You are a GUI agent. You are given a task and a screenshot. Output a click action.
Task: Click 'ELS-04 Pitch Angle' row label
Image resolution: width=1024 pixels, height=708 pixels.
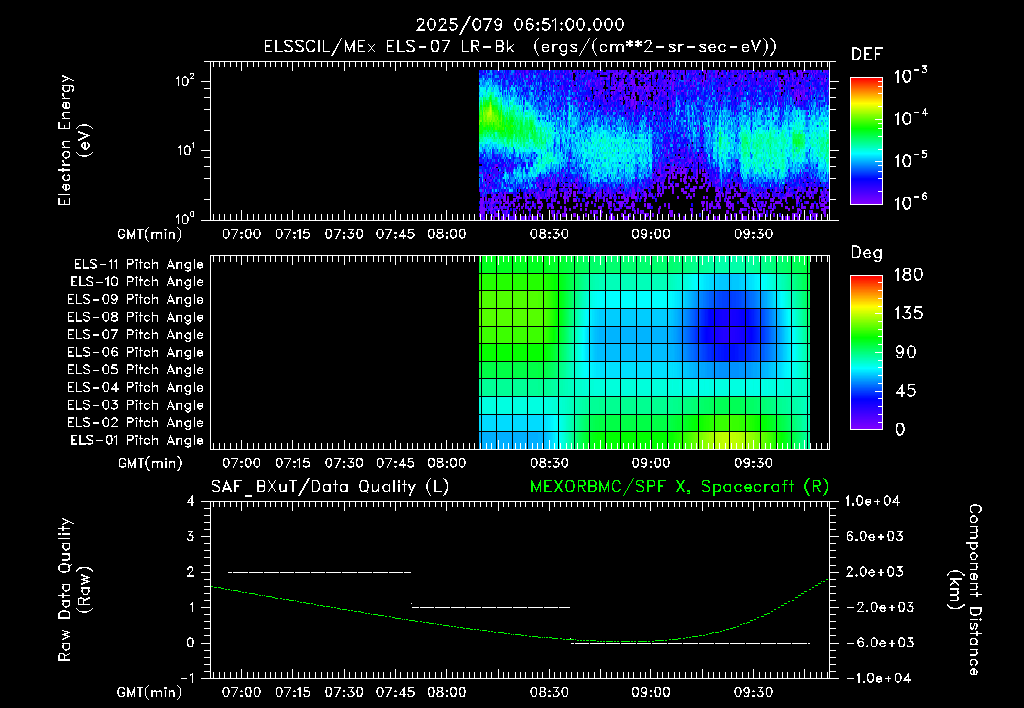click(x=135, y=388)
